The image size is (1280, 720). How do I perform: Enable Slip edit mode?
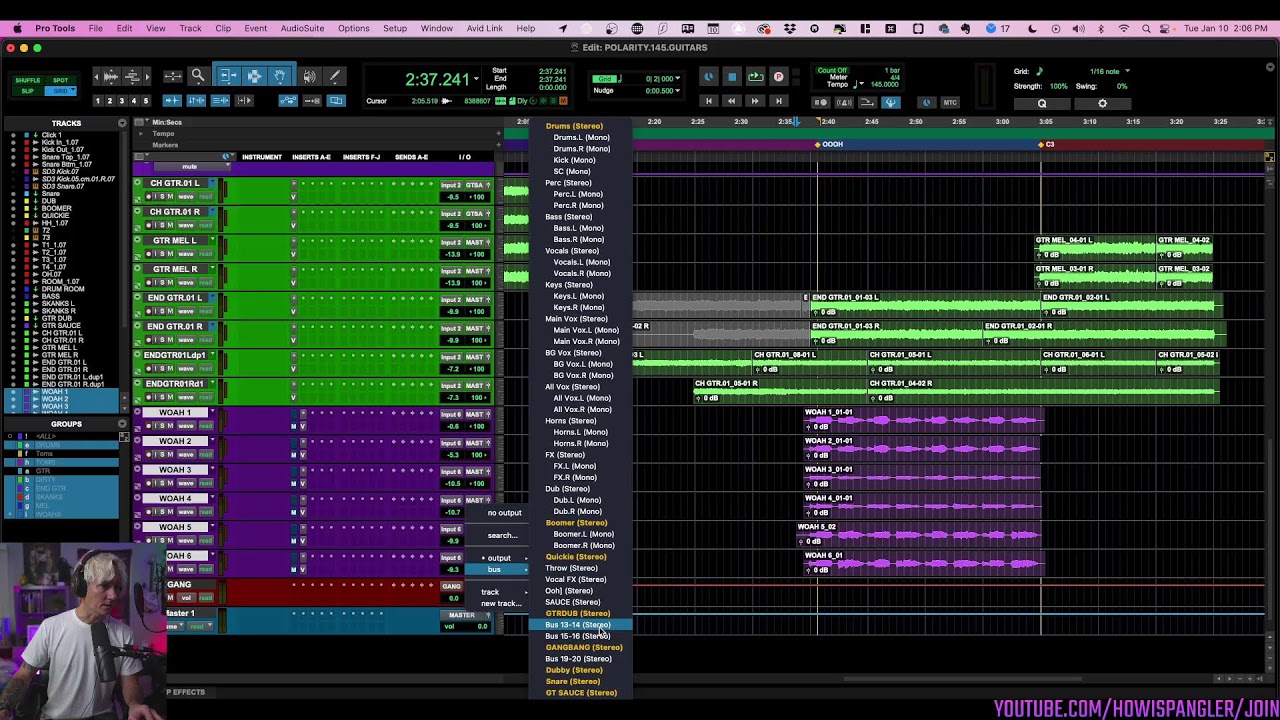coord(27,91)
